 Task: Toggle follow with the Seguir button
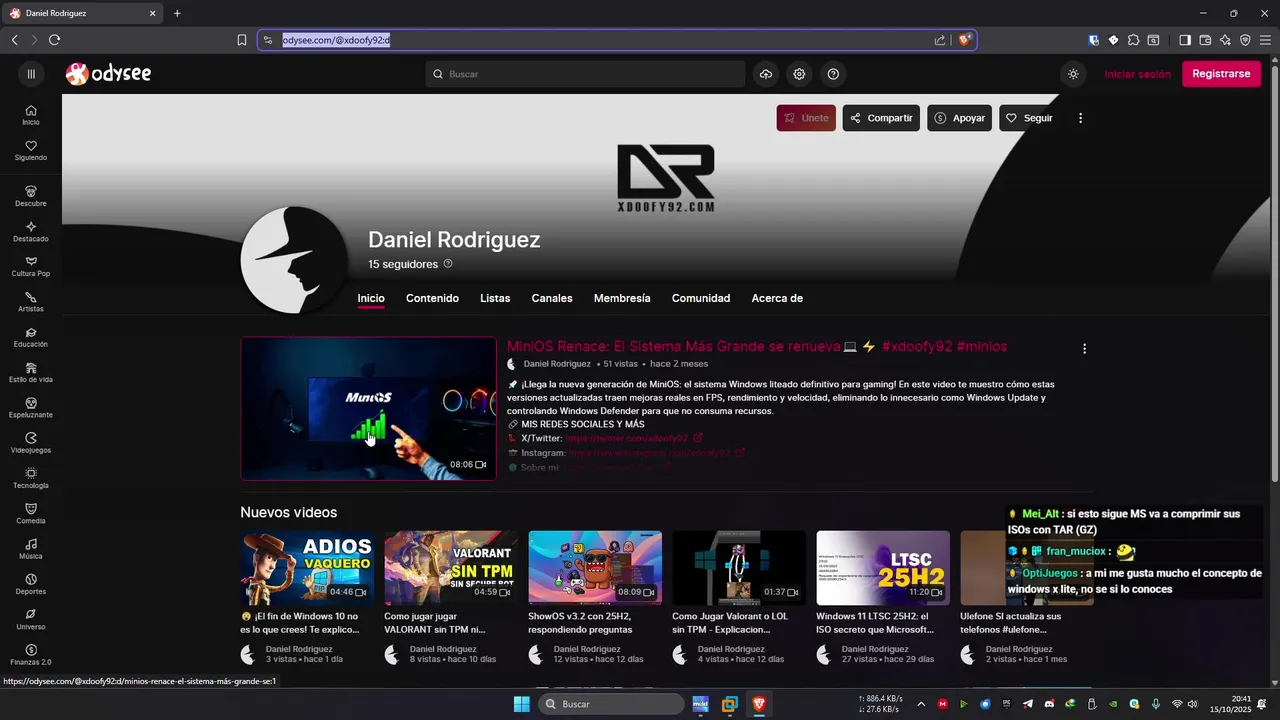[x=1029, y=118]
